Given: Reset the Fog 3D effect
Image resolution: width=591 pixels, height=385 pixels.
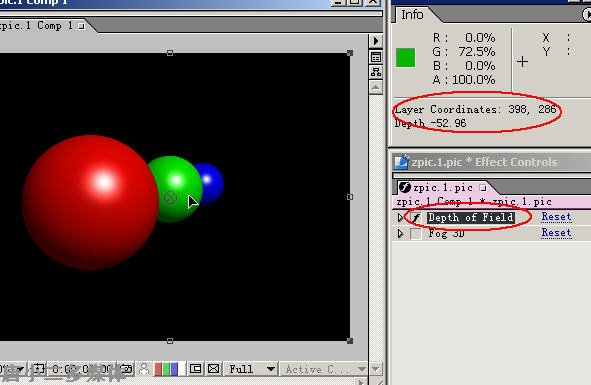Looking at the screenshot, I should (x=556, y=233).
